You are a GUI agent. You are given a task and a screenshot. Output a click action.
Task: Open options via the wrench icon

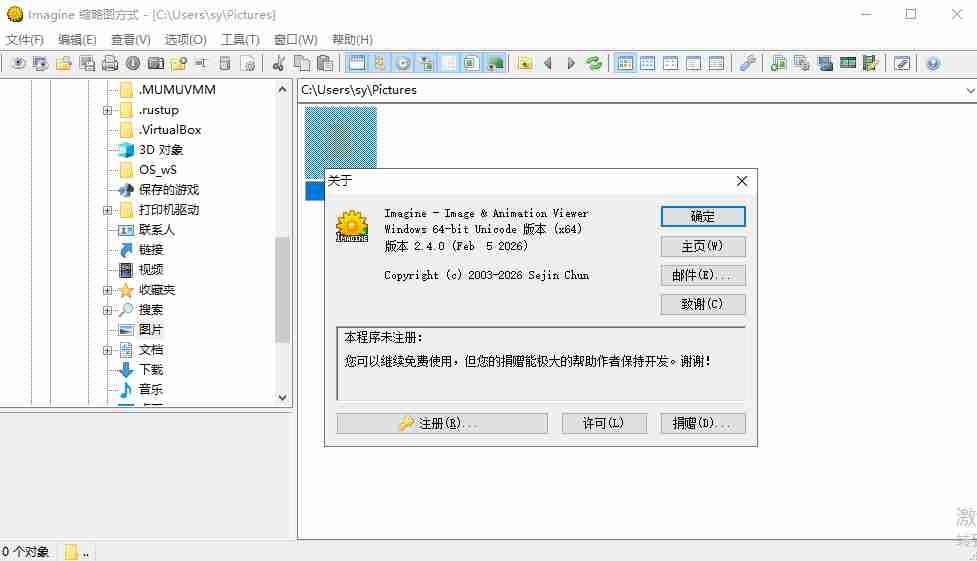(x=747, y=63)
